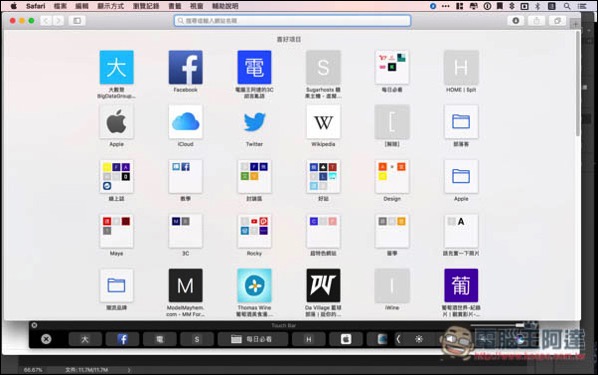Click the share button in the toolbar
Viewport: 598px width, 375px height.
pos(537,21)
